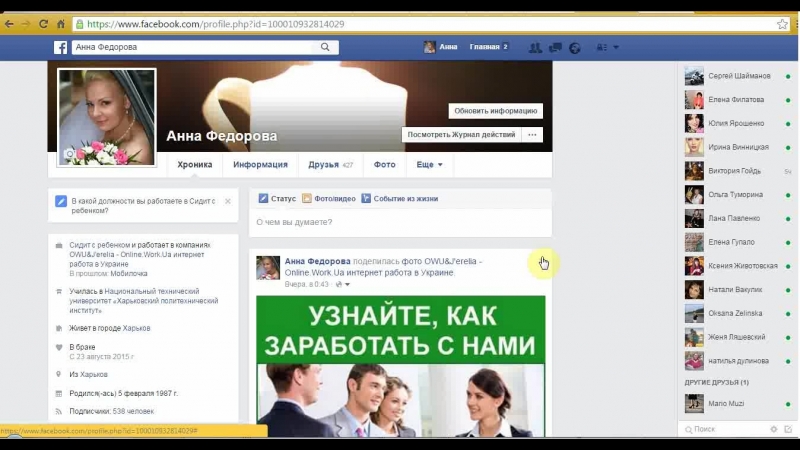Viewport: 800px width, 450px height.
Task: Open chat with Лана Павленко
Action: click(x=738, y=218)
